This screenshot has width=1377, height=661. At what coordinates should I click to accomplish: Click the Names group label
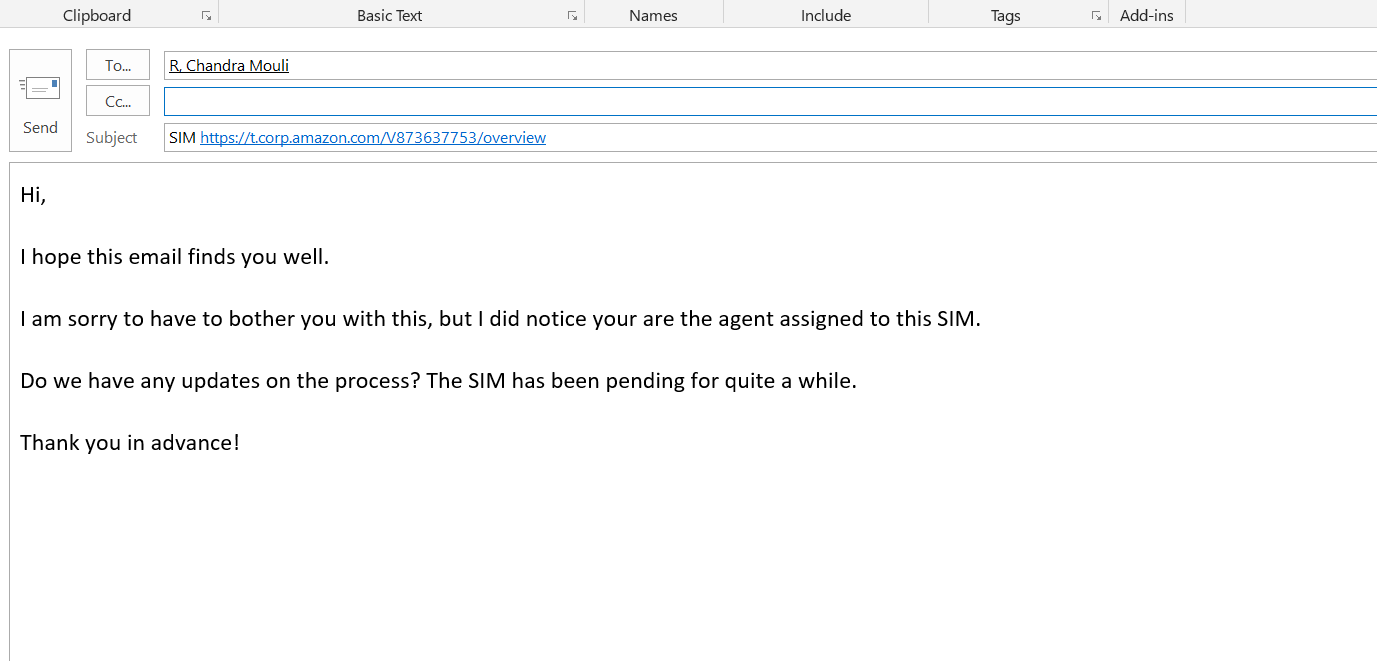tap(653, 16)
